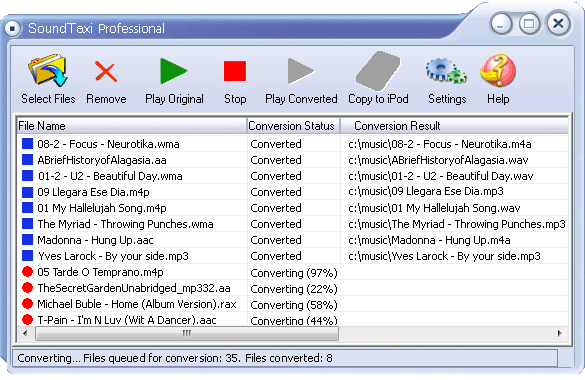Screen dimensions: 585x380
Task: Hit the red square Stop icon
Action: 235,71
